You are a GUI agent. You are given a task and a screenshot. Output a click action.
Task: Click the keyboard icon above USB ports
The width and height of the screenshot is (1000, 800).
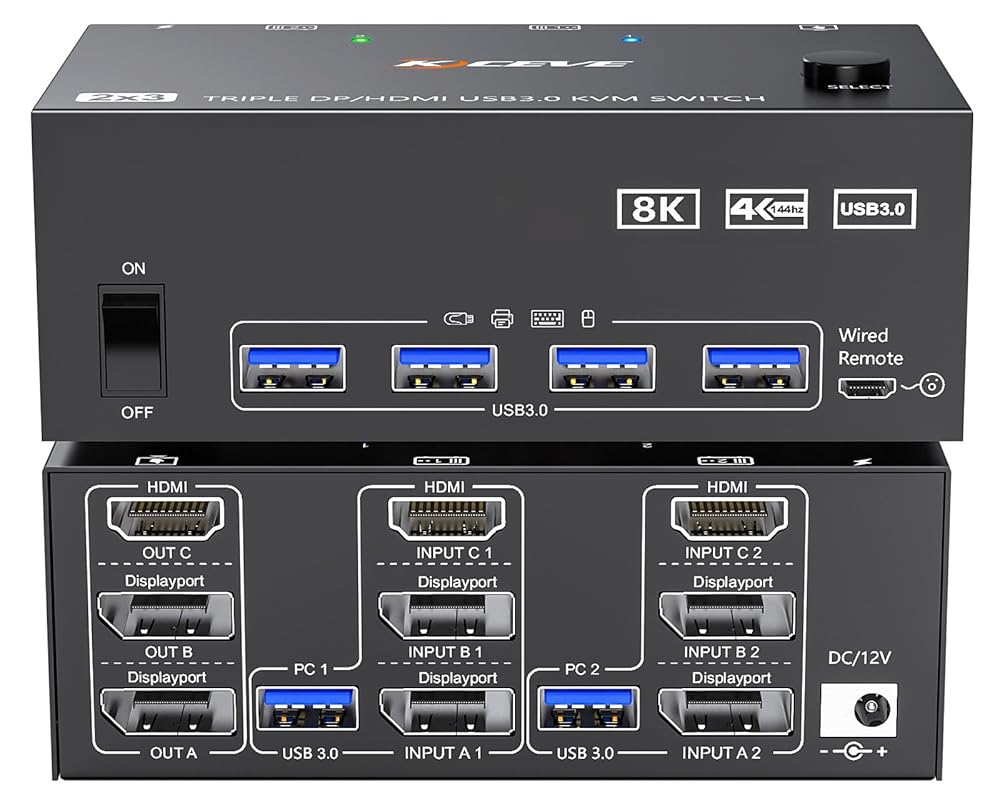[x=547, y=318]
